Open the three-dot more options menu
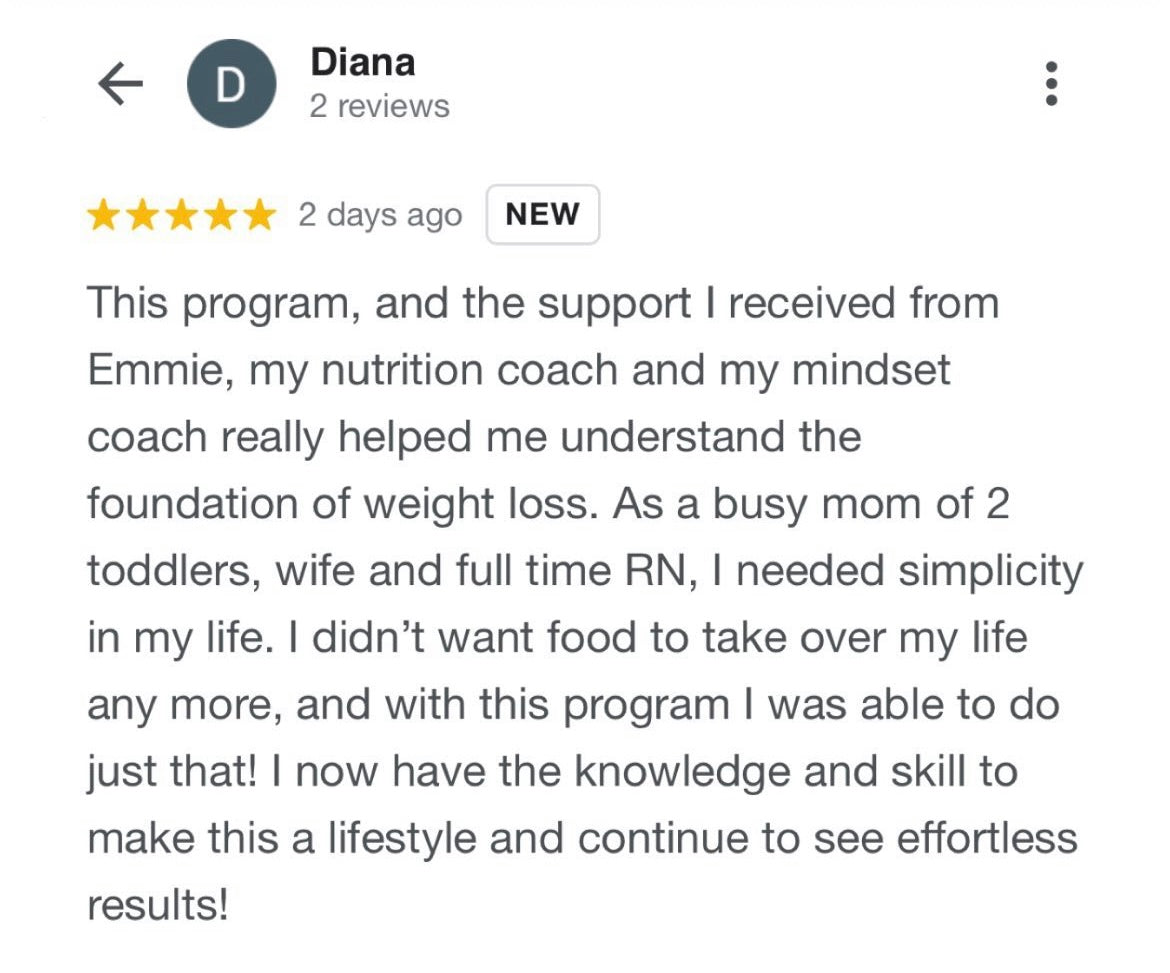This screenshot has width=1170, height=973. [1051, 84]
